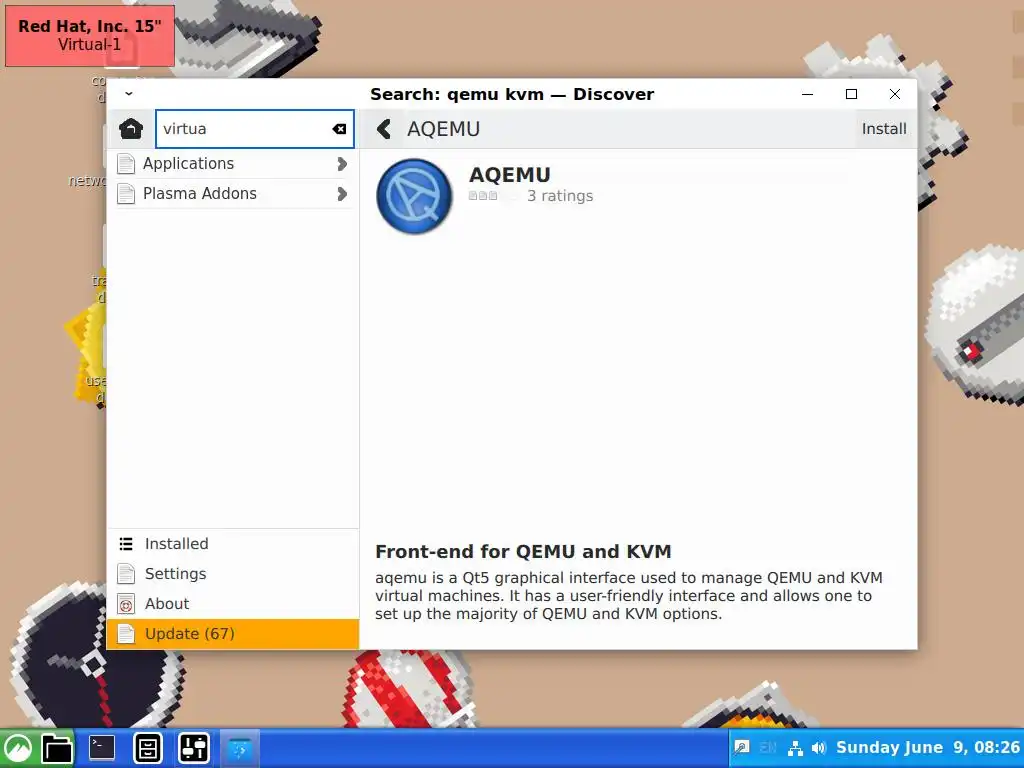Click the AQEMU application icon
Viewport: 1024px width, 768px height.
[x=414, y=196]
